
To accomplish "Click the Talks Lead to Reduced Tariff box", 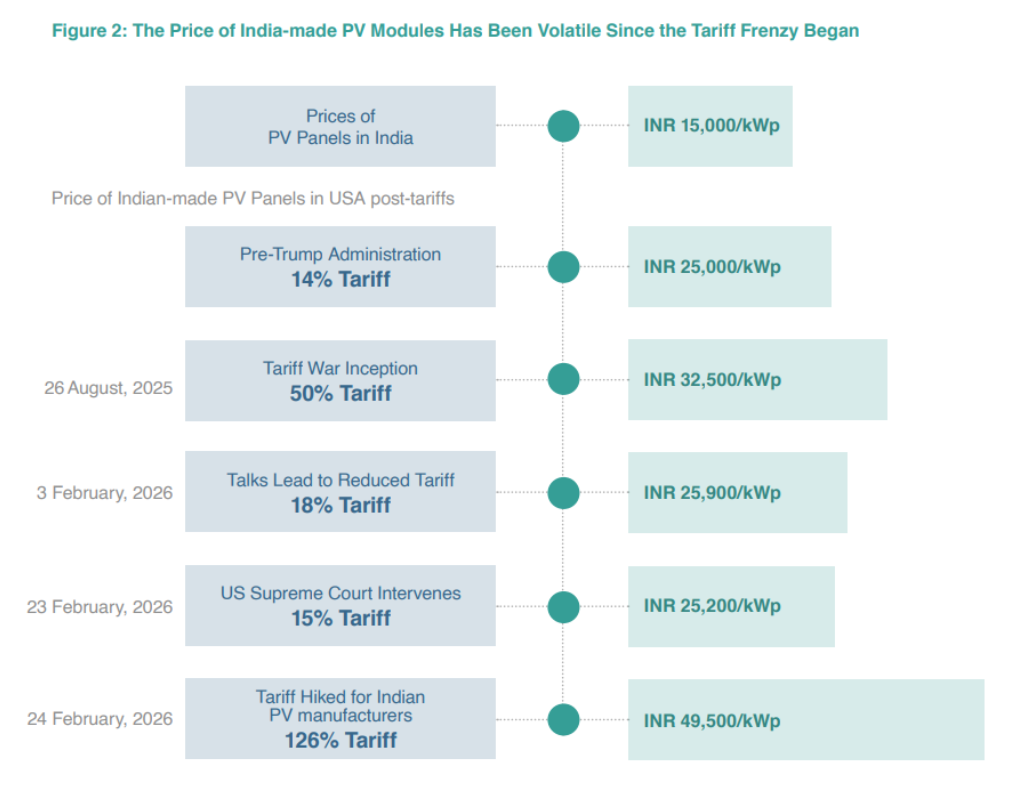I will click(x=340, y=493).
